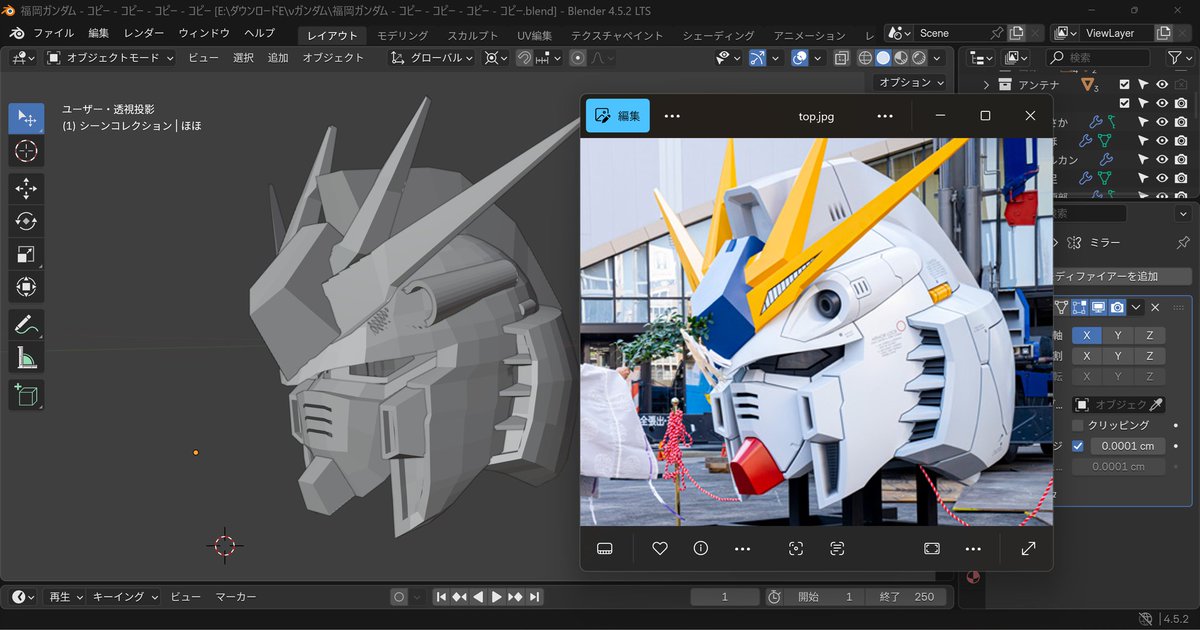Jump to the last frame in timeline
Image resolution: width=1200 pixels, height=630 pixels.
coord(535,597)
